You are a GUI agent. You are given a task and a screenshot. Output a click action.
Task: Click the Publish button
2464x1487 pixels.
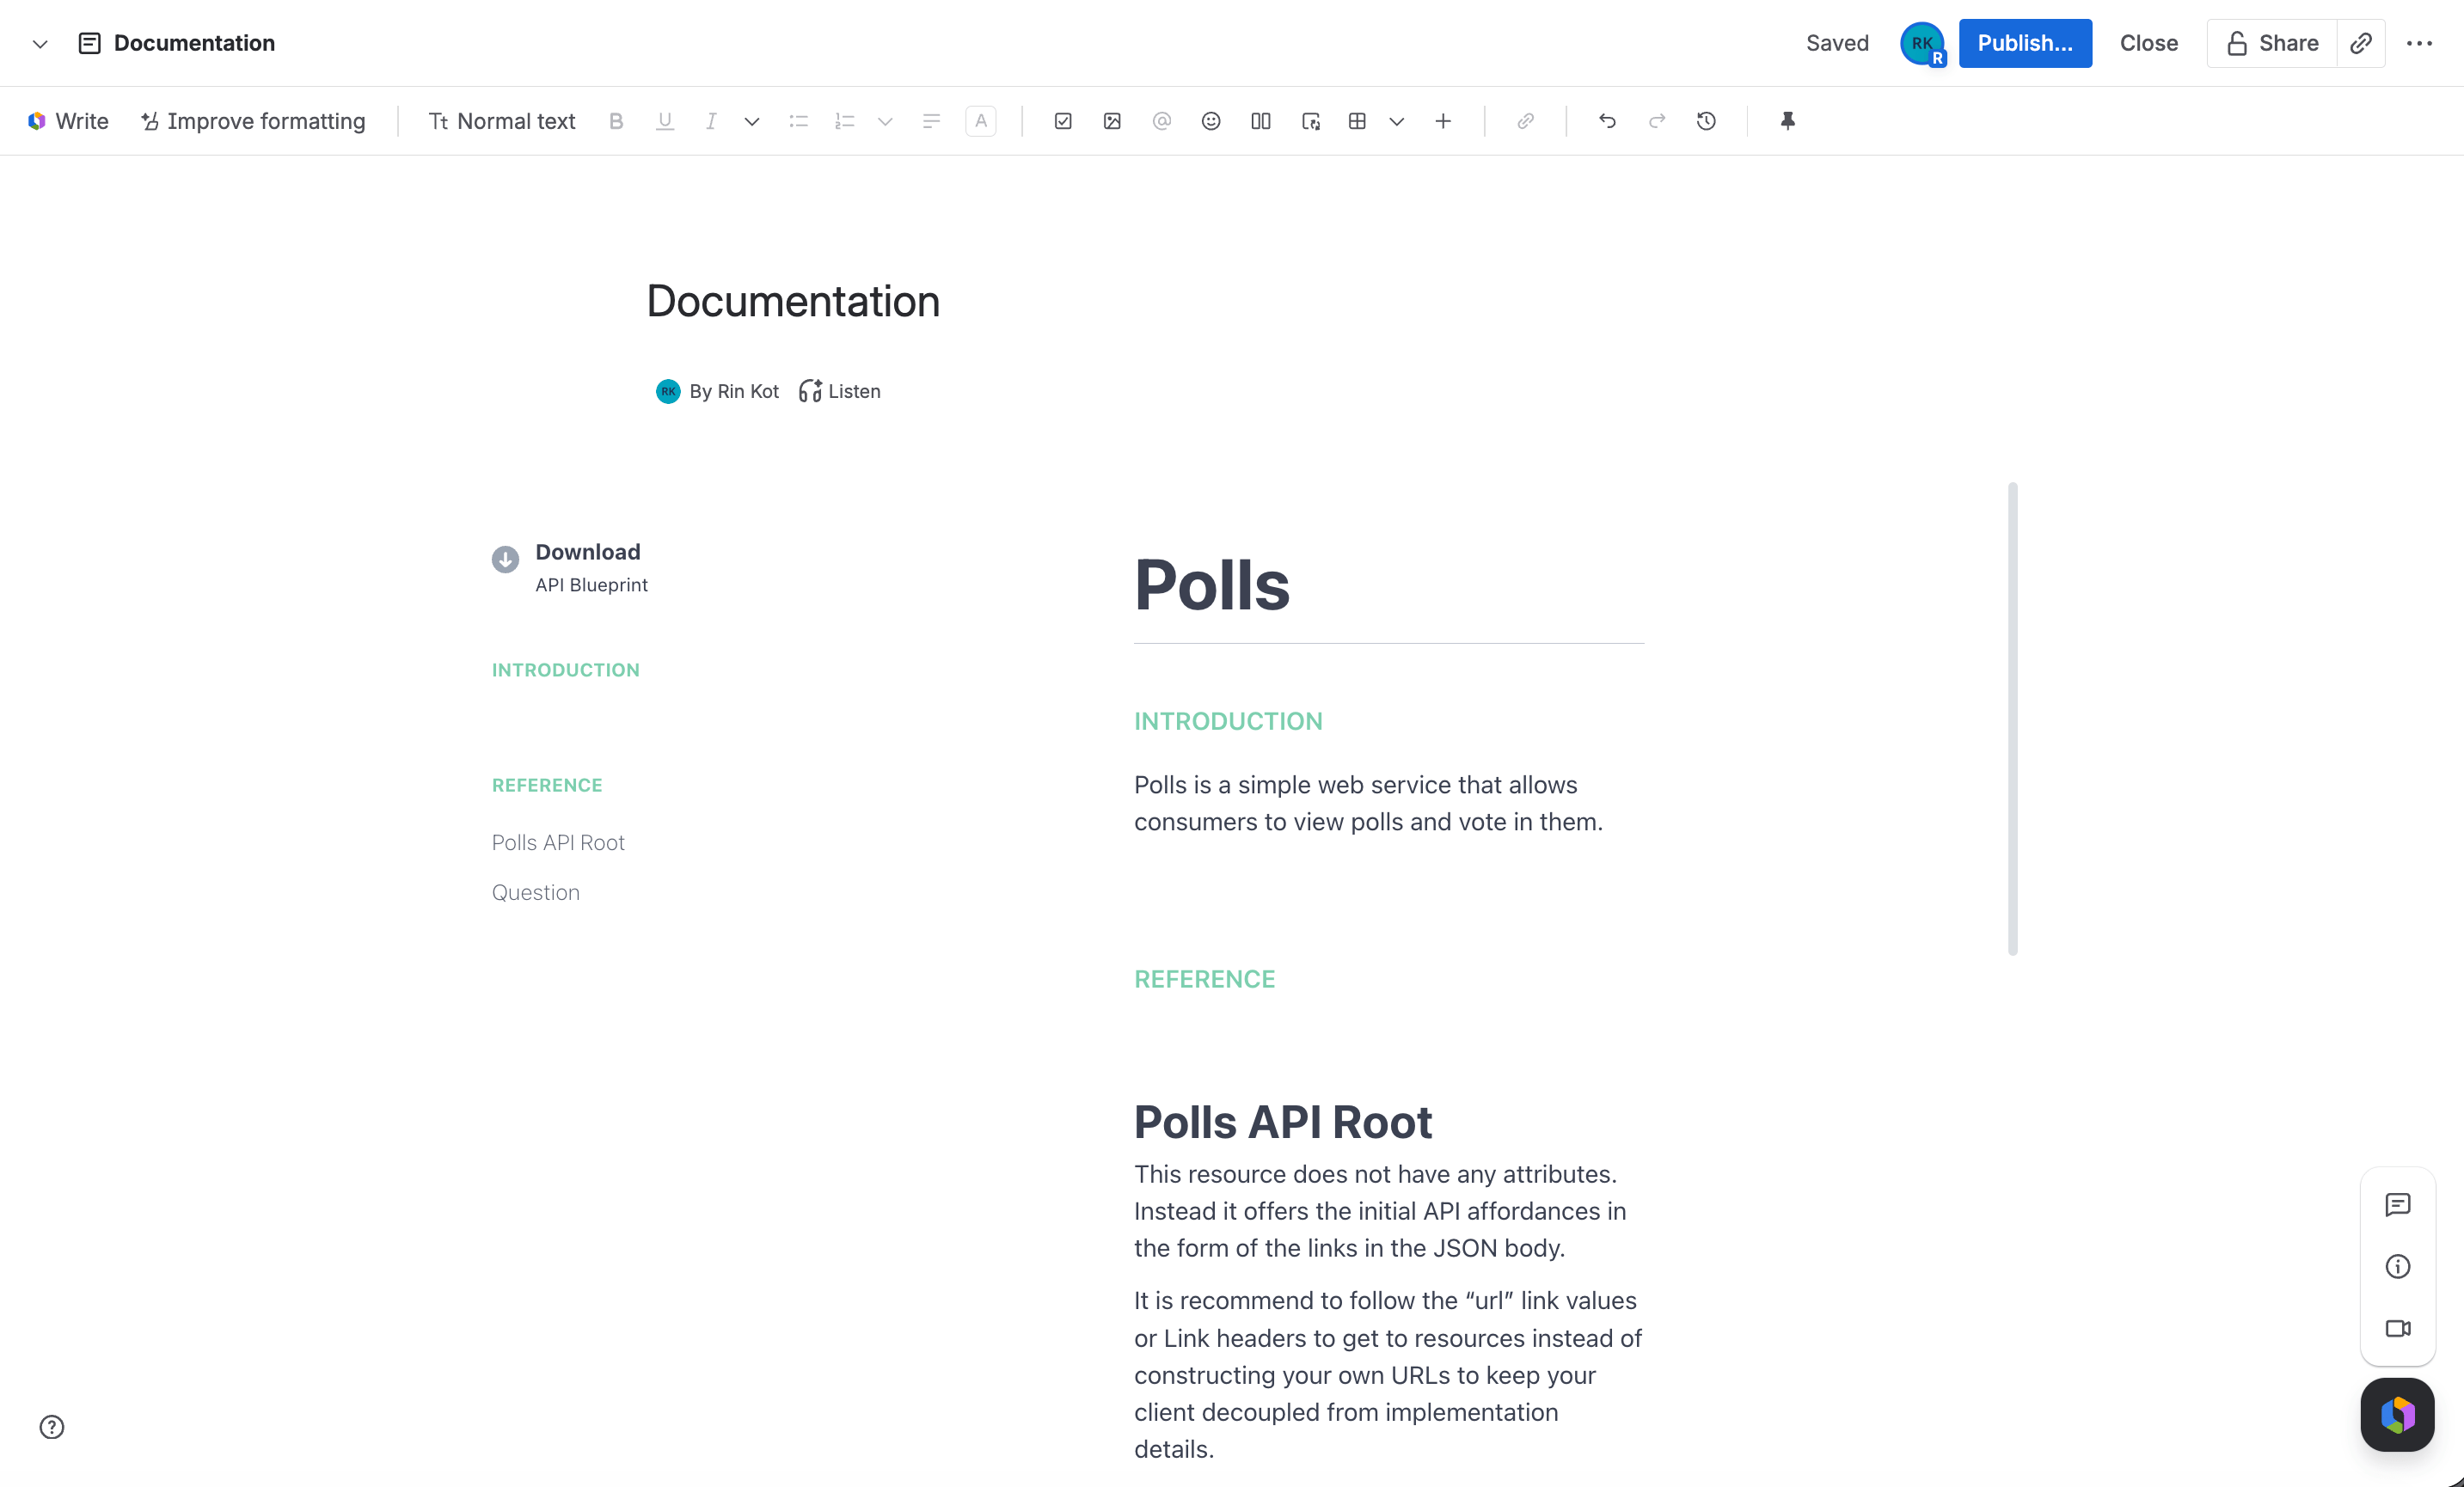click(x=2025, y=43)
